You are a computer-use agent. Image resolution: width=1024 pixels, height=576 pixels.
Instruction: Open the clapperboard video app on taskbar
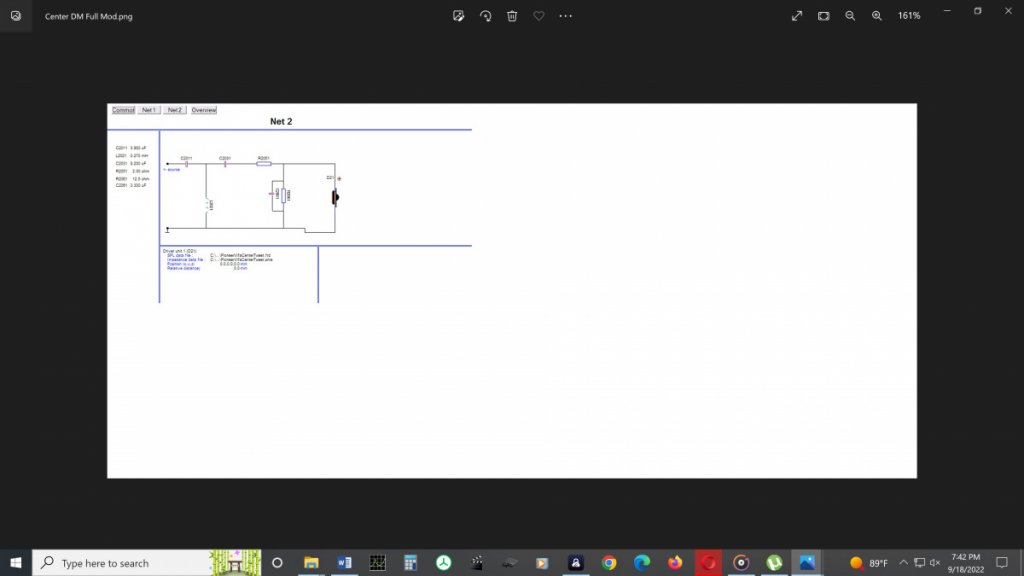pos(477,562)
